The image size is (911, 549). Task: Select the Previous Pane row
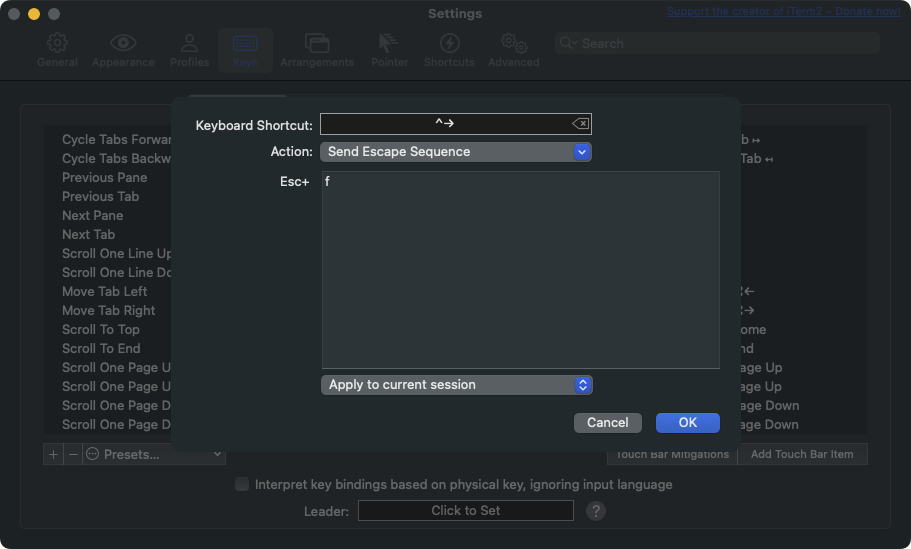pos(105,177)
